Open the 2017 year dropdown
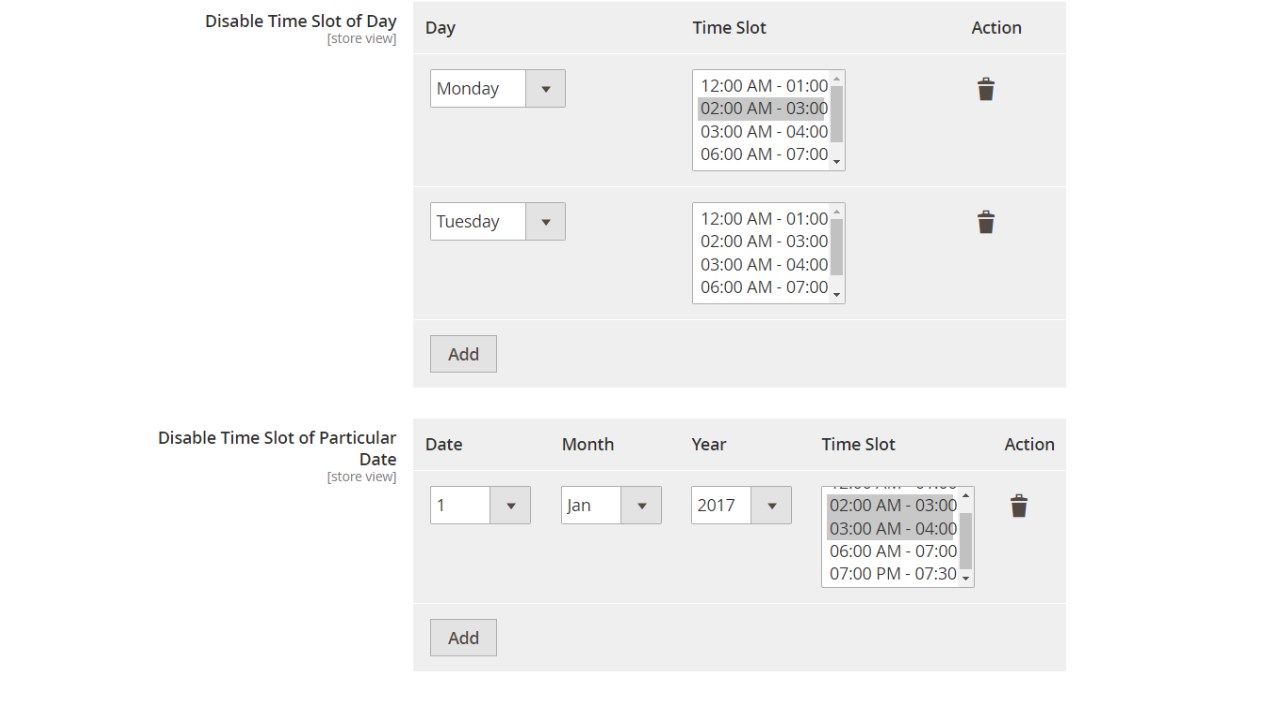 [741, 506]
